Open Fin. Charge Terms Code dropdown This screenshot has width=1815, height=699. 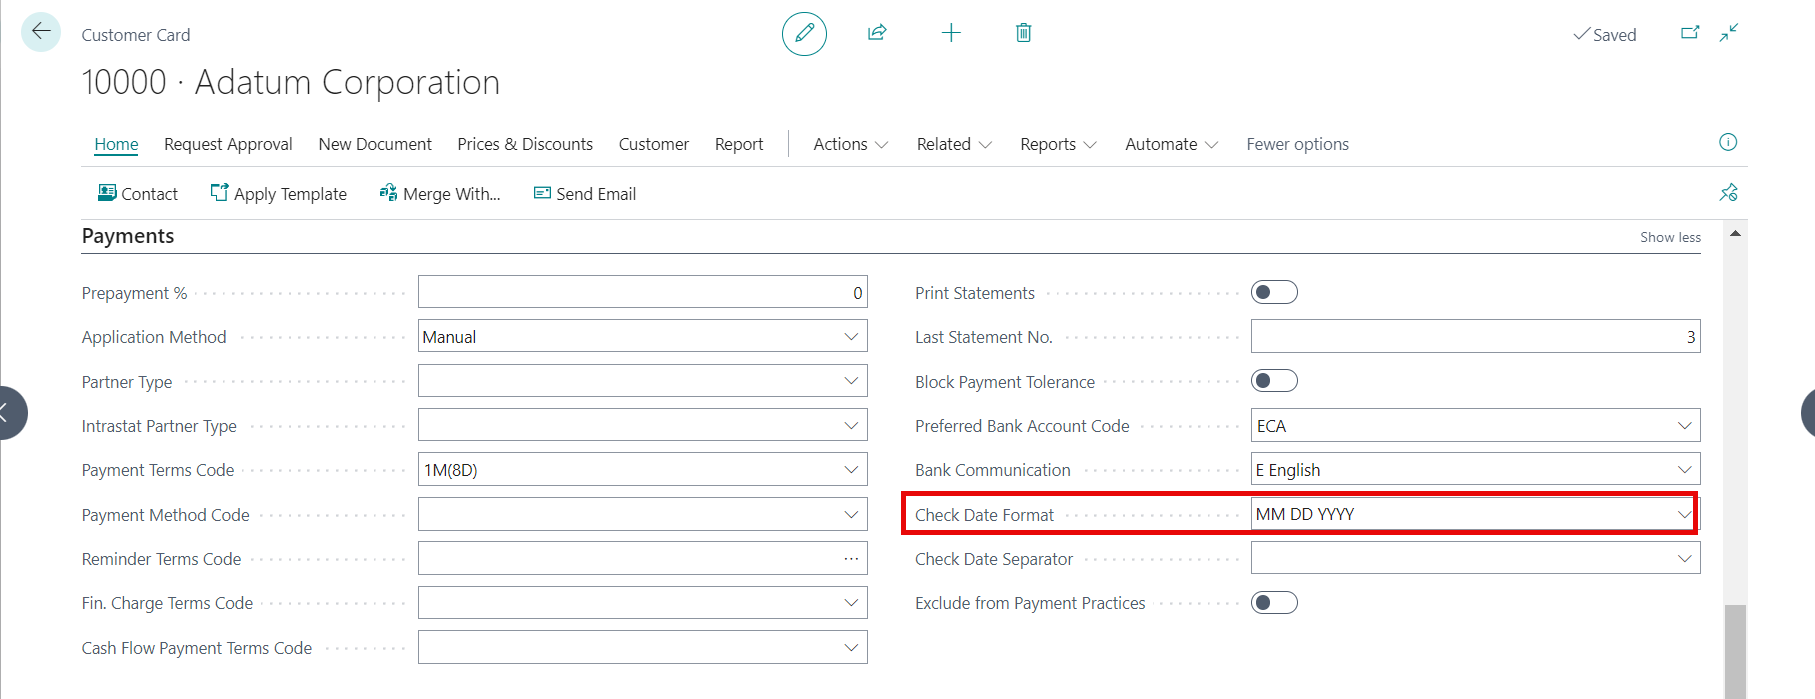(851, 602)
